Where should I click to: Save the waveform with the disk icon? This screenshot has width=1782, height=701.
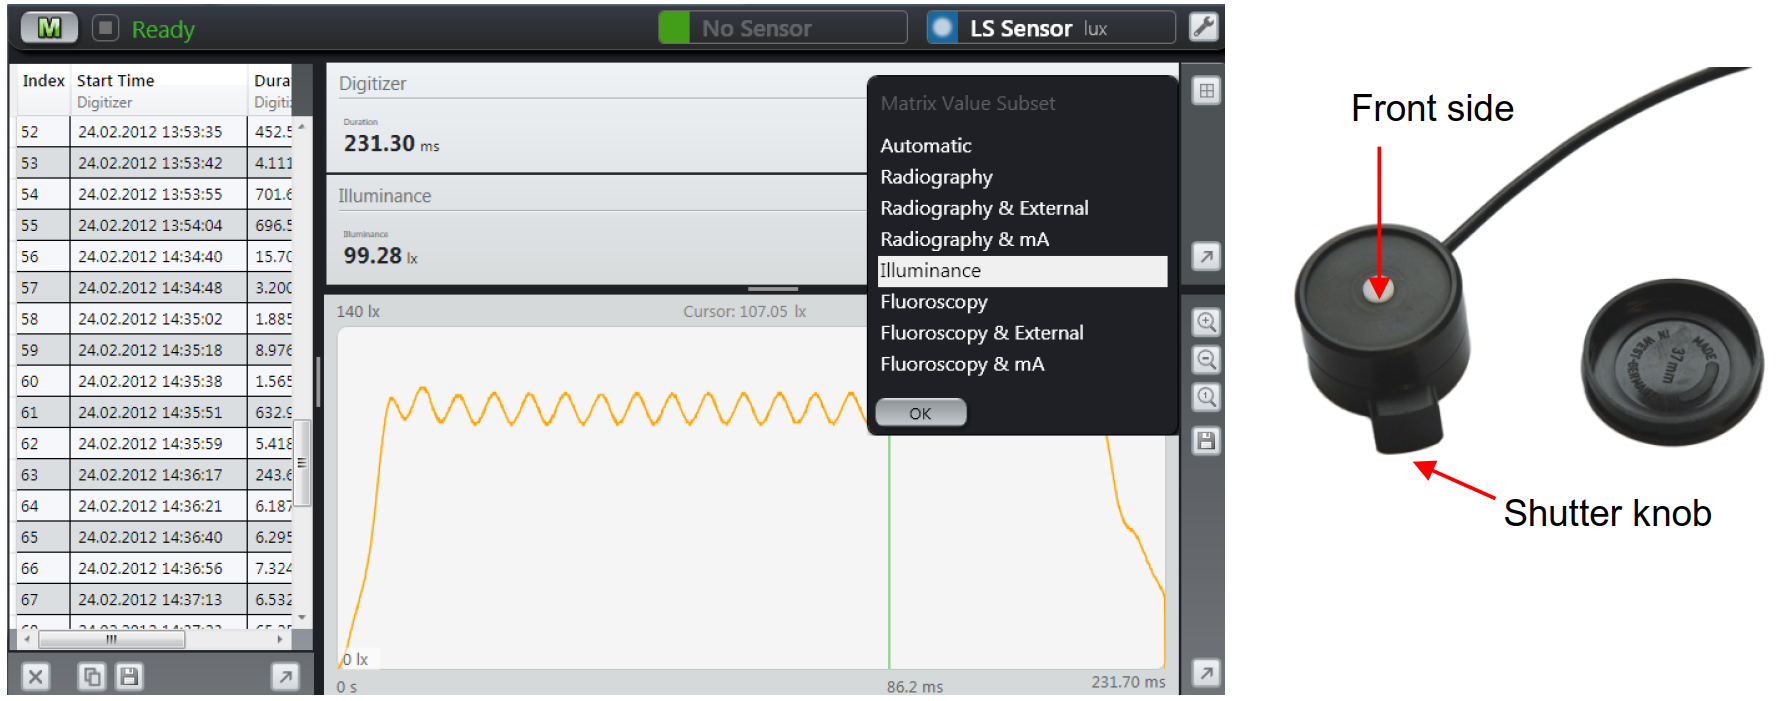click(1206, 441)
